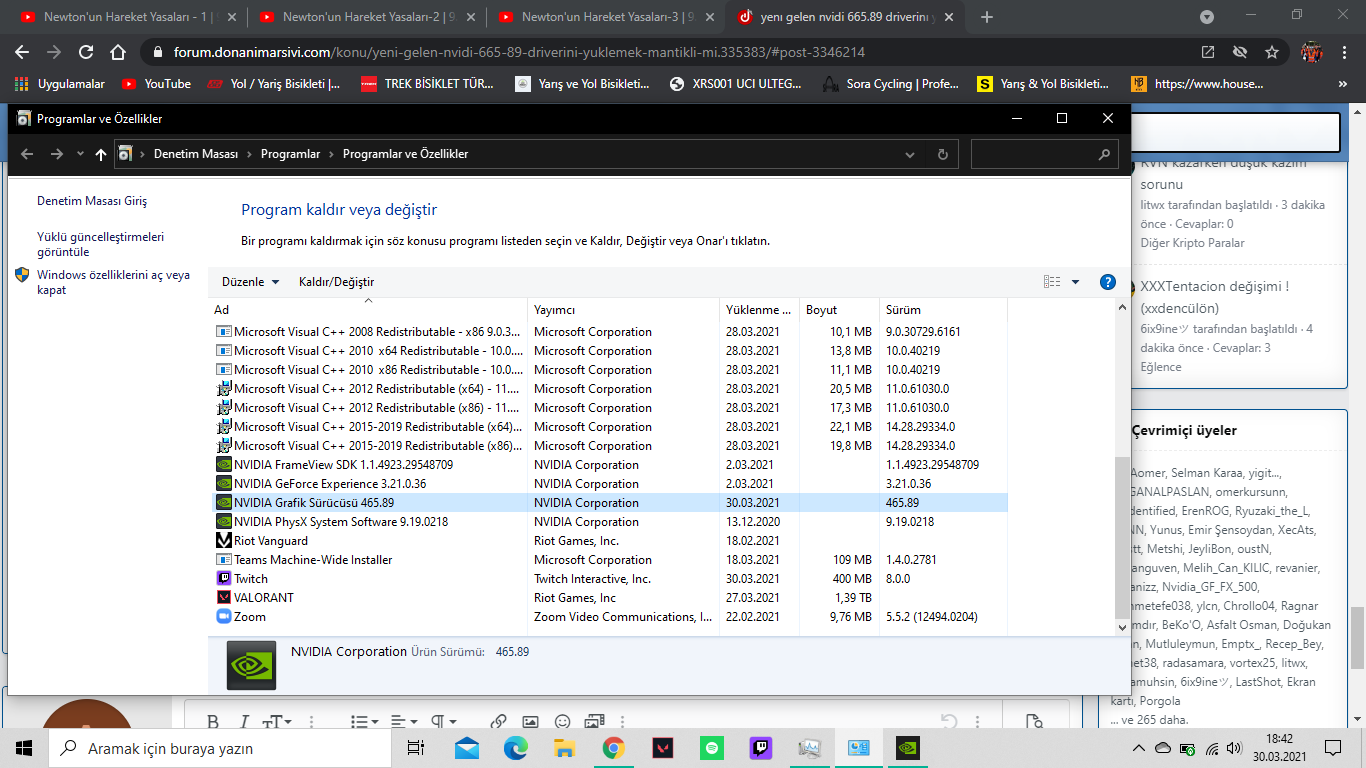Image resolution: width=1366 pixels, height=768 pixels.
Task: Expand the view options dropdown arrow
Action: (1076, 282)
